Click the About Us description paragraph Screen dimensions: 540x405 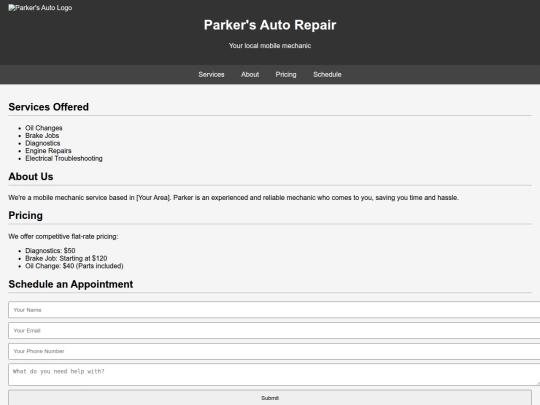(233, 197)
